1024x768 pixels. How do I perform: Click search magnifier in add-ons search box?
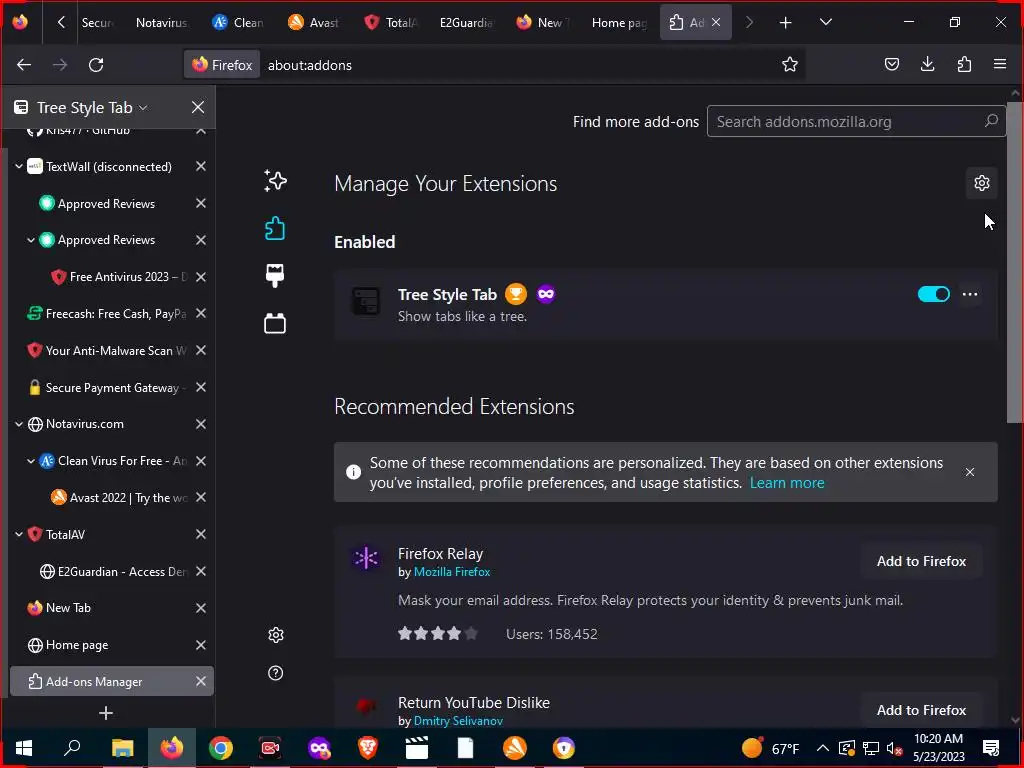coord(991,121)
